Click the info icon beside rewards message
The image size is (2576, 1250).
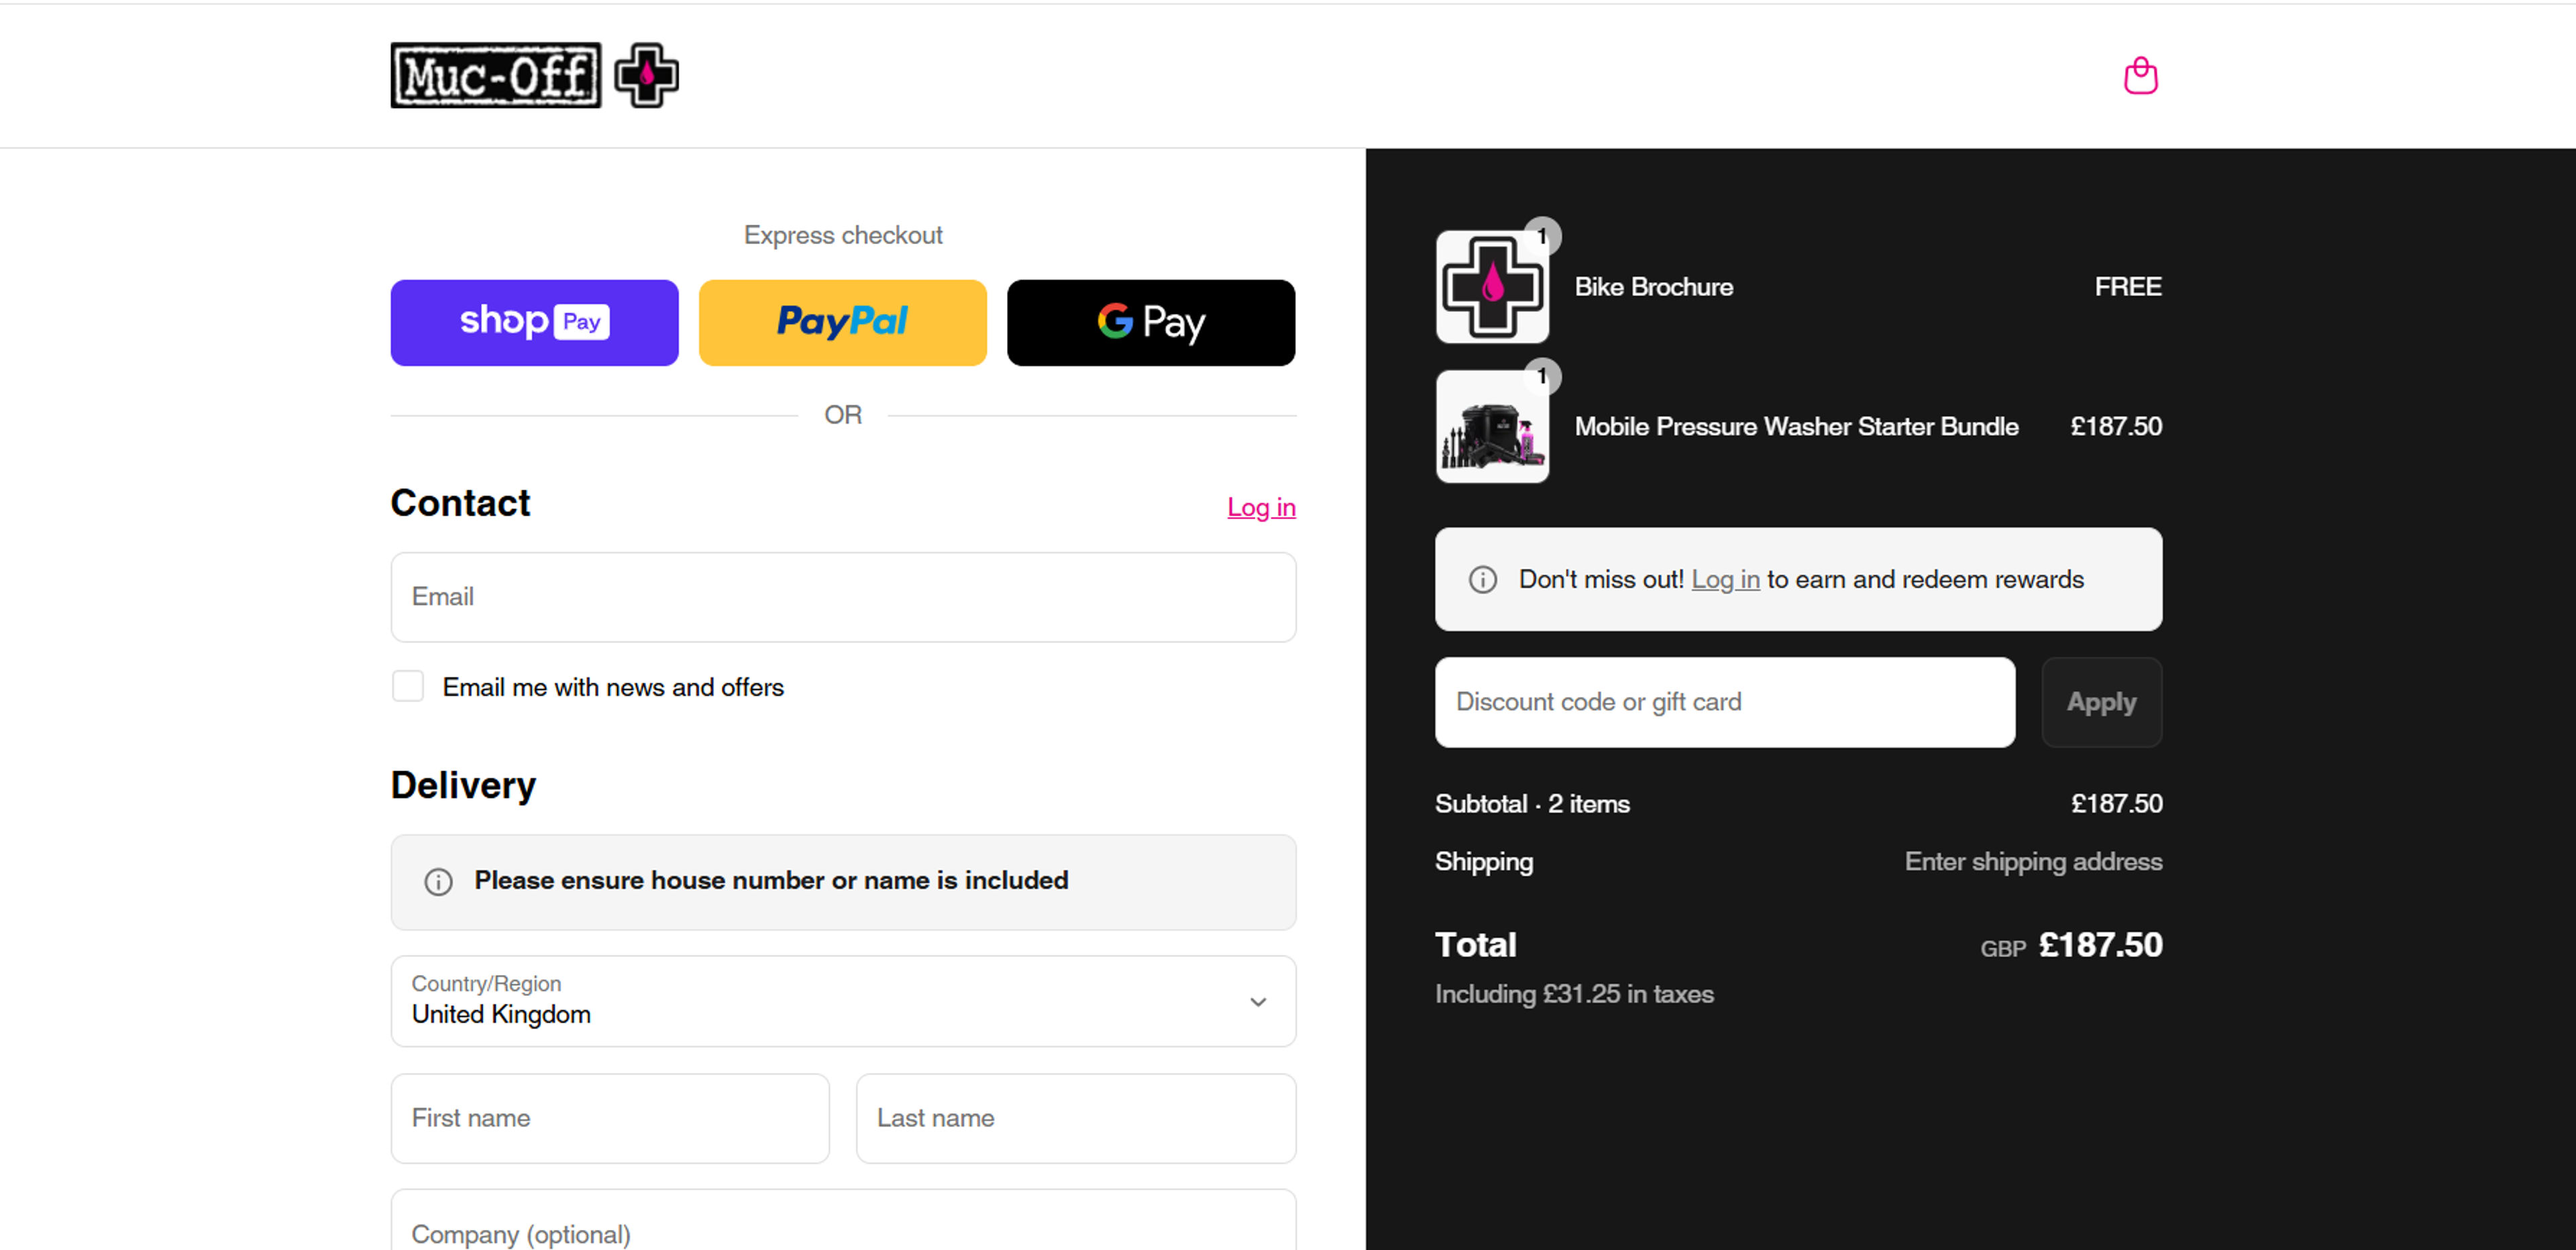tap(1482, 580)
